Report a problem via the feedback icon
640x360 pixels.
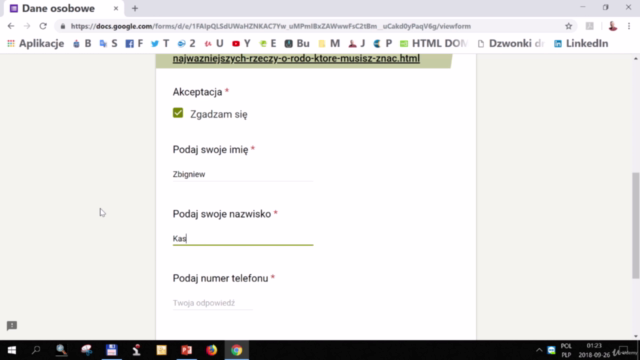coord(12,325)
